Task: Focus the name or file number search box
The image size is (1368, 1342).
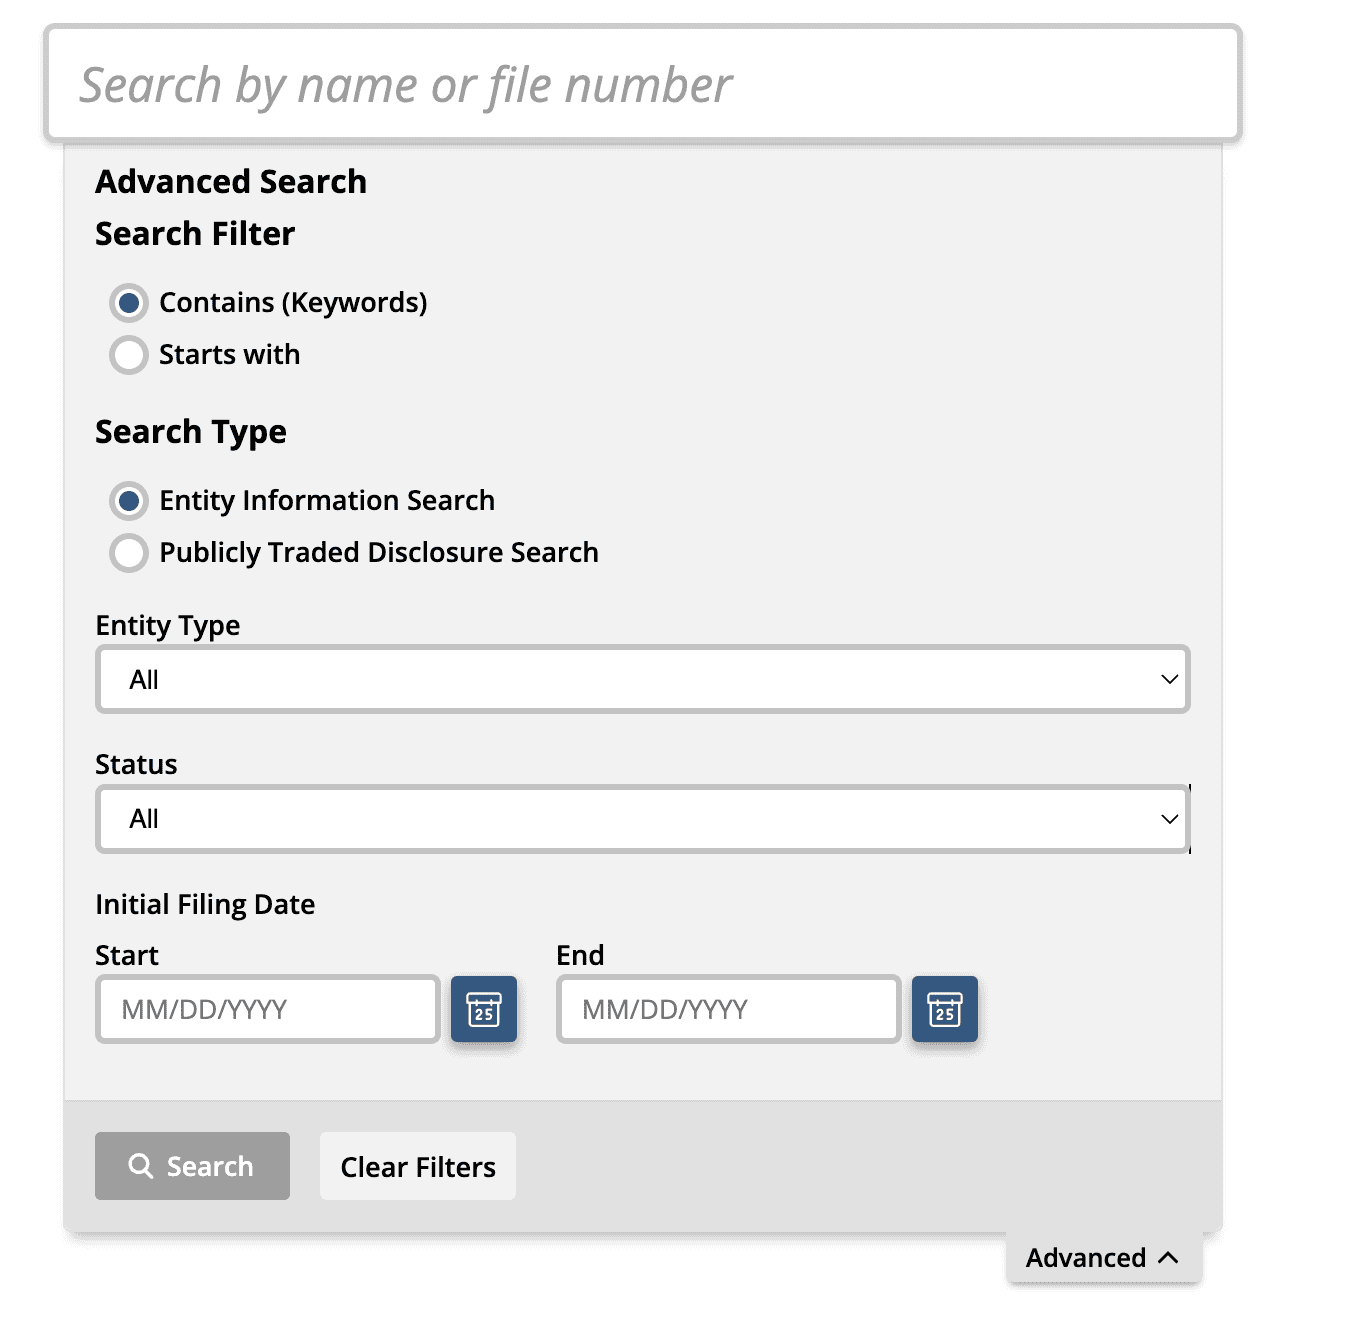Action: click(x=643, y=84)
